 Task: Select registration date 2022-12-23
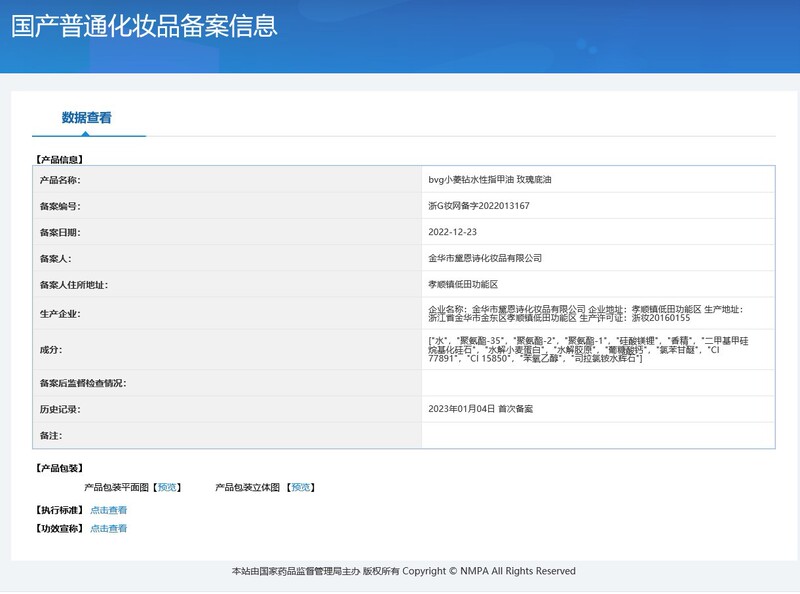(453, 232)
